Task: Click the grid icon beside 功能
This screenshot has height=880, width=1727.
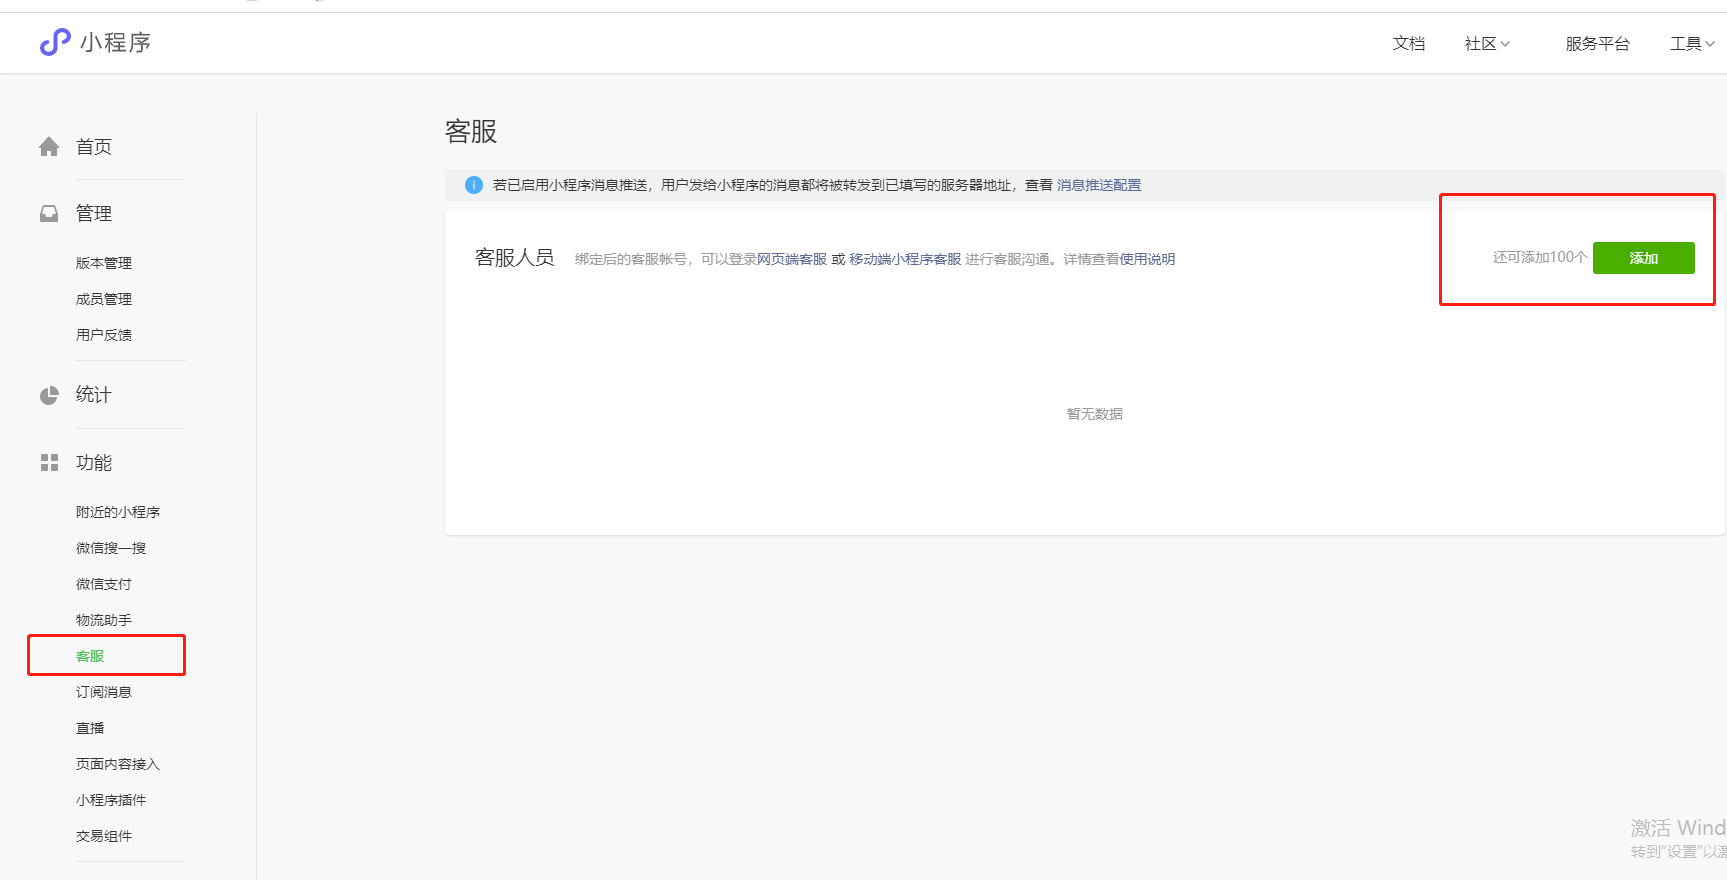Action: click(49, 463)
